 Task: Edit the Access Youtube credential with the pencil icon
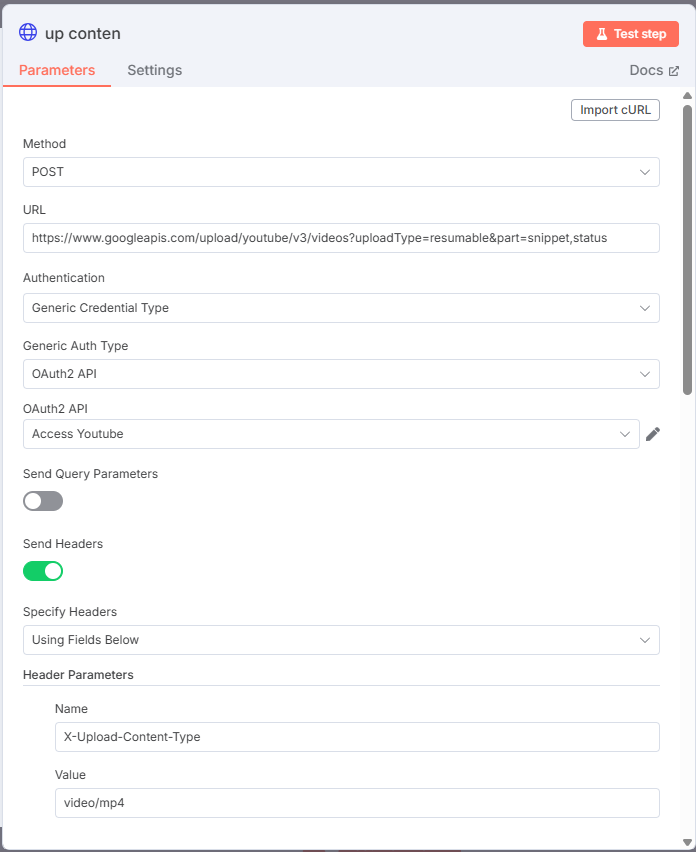(653, 434)
